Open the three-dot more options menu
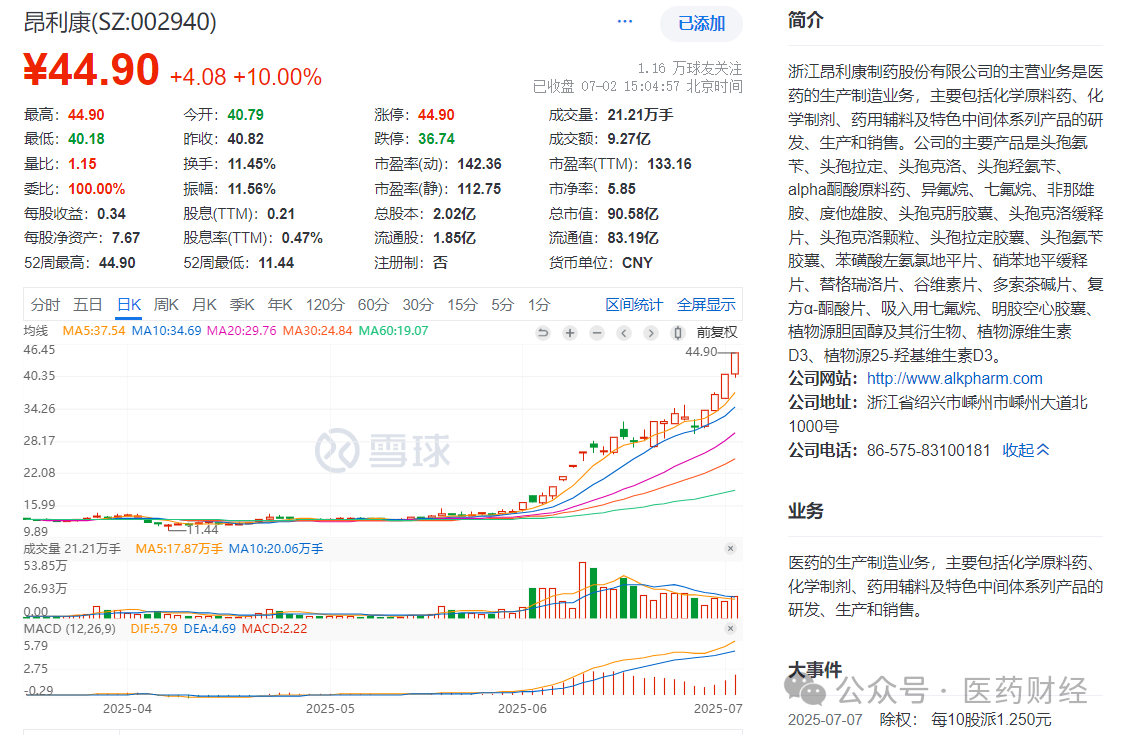Screen dimensions: 1124x735 click(625, 22)
